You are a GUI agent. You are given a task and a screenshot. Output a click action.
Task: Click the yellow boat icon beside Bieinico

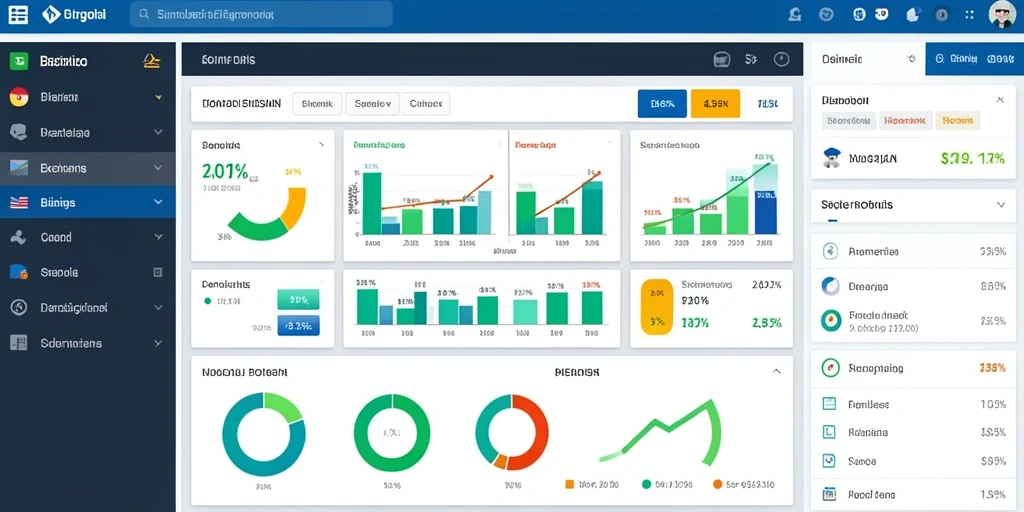[152, 61]
